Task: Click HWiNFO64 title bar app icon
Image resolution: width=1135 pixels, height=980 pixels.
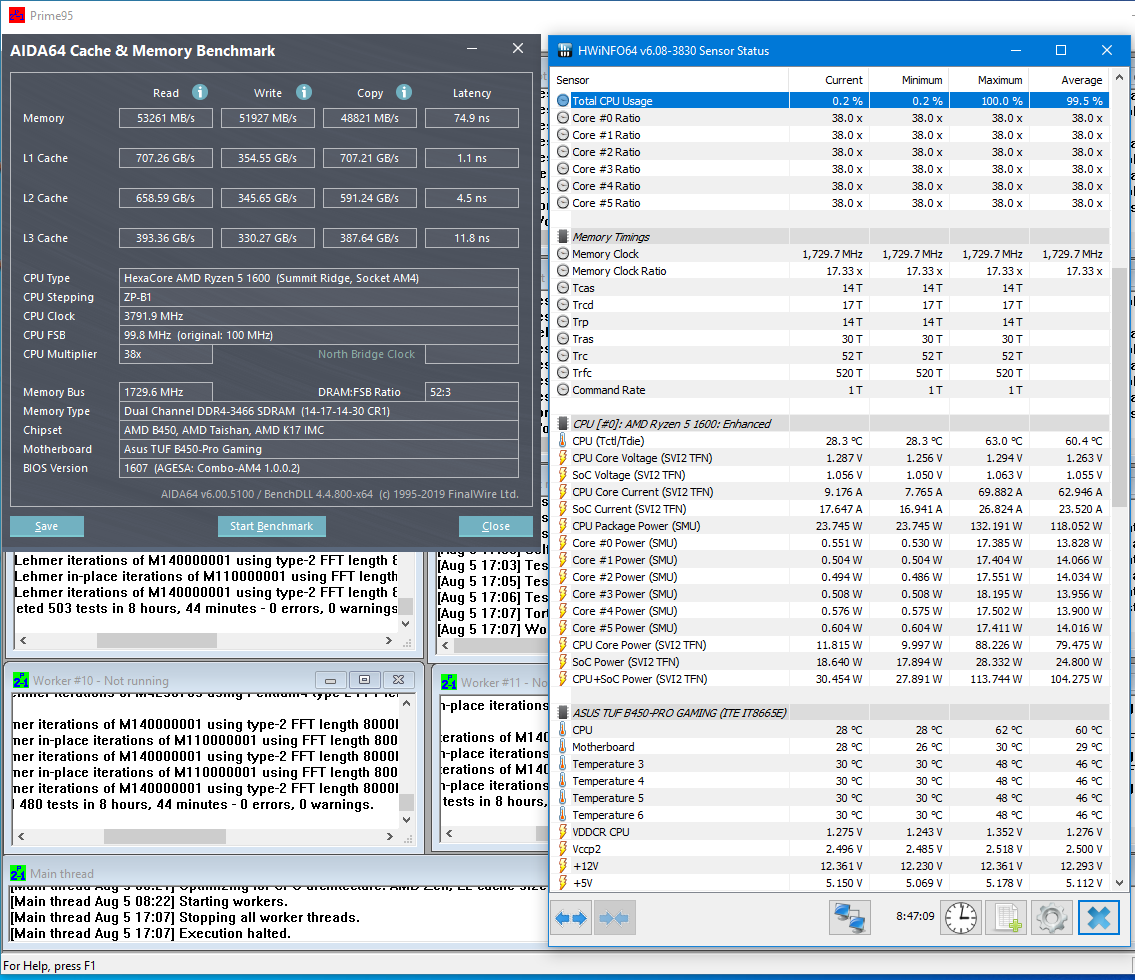Action: (565, 50)
